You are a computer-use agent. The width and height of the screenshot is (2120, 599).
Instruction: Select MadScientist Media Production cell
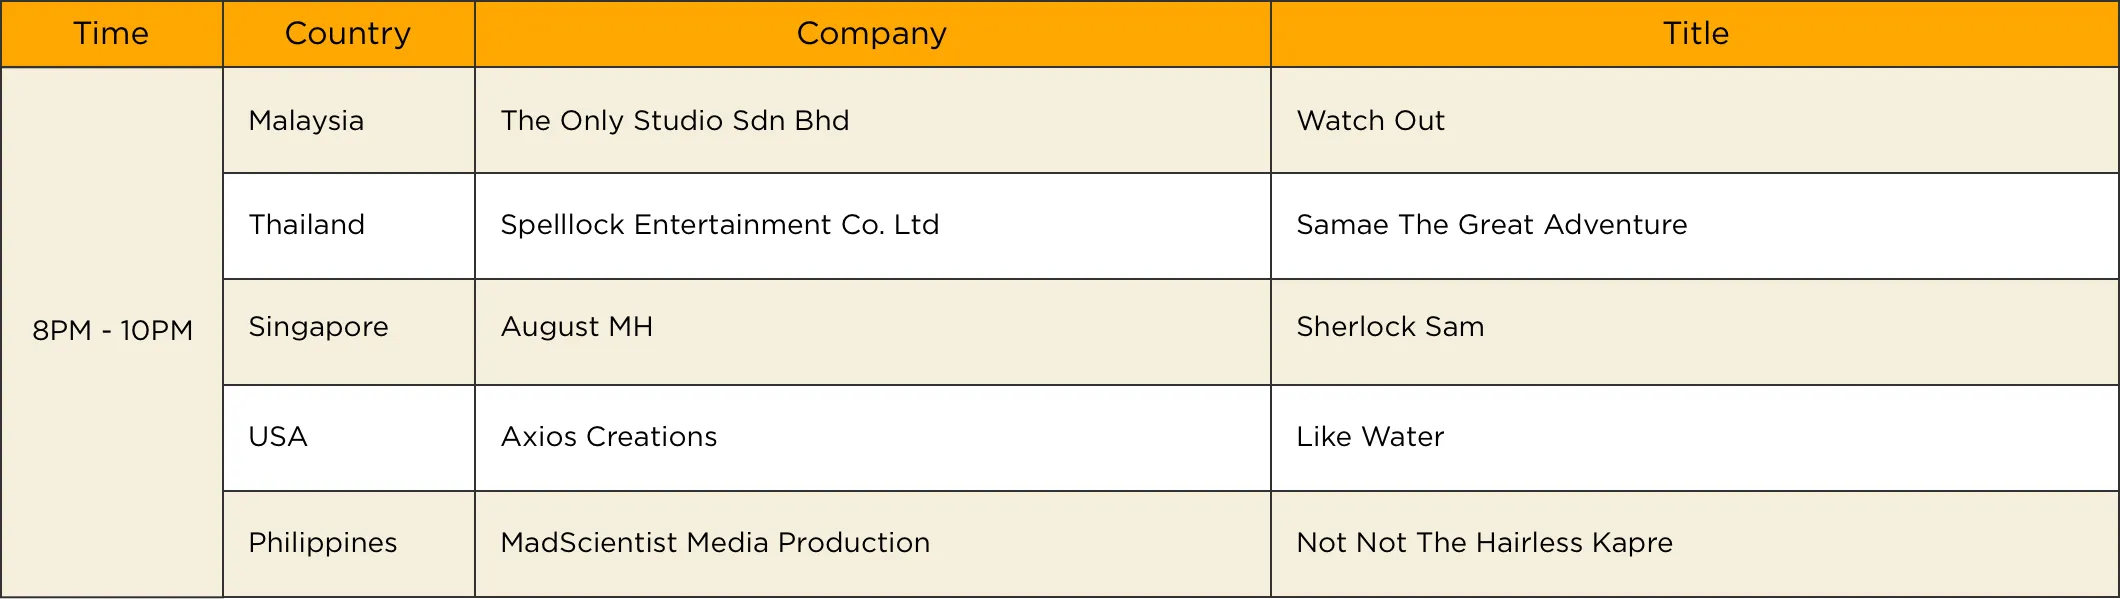click(x=715, y=543)
